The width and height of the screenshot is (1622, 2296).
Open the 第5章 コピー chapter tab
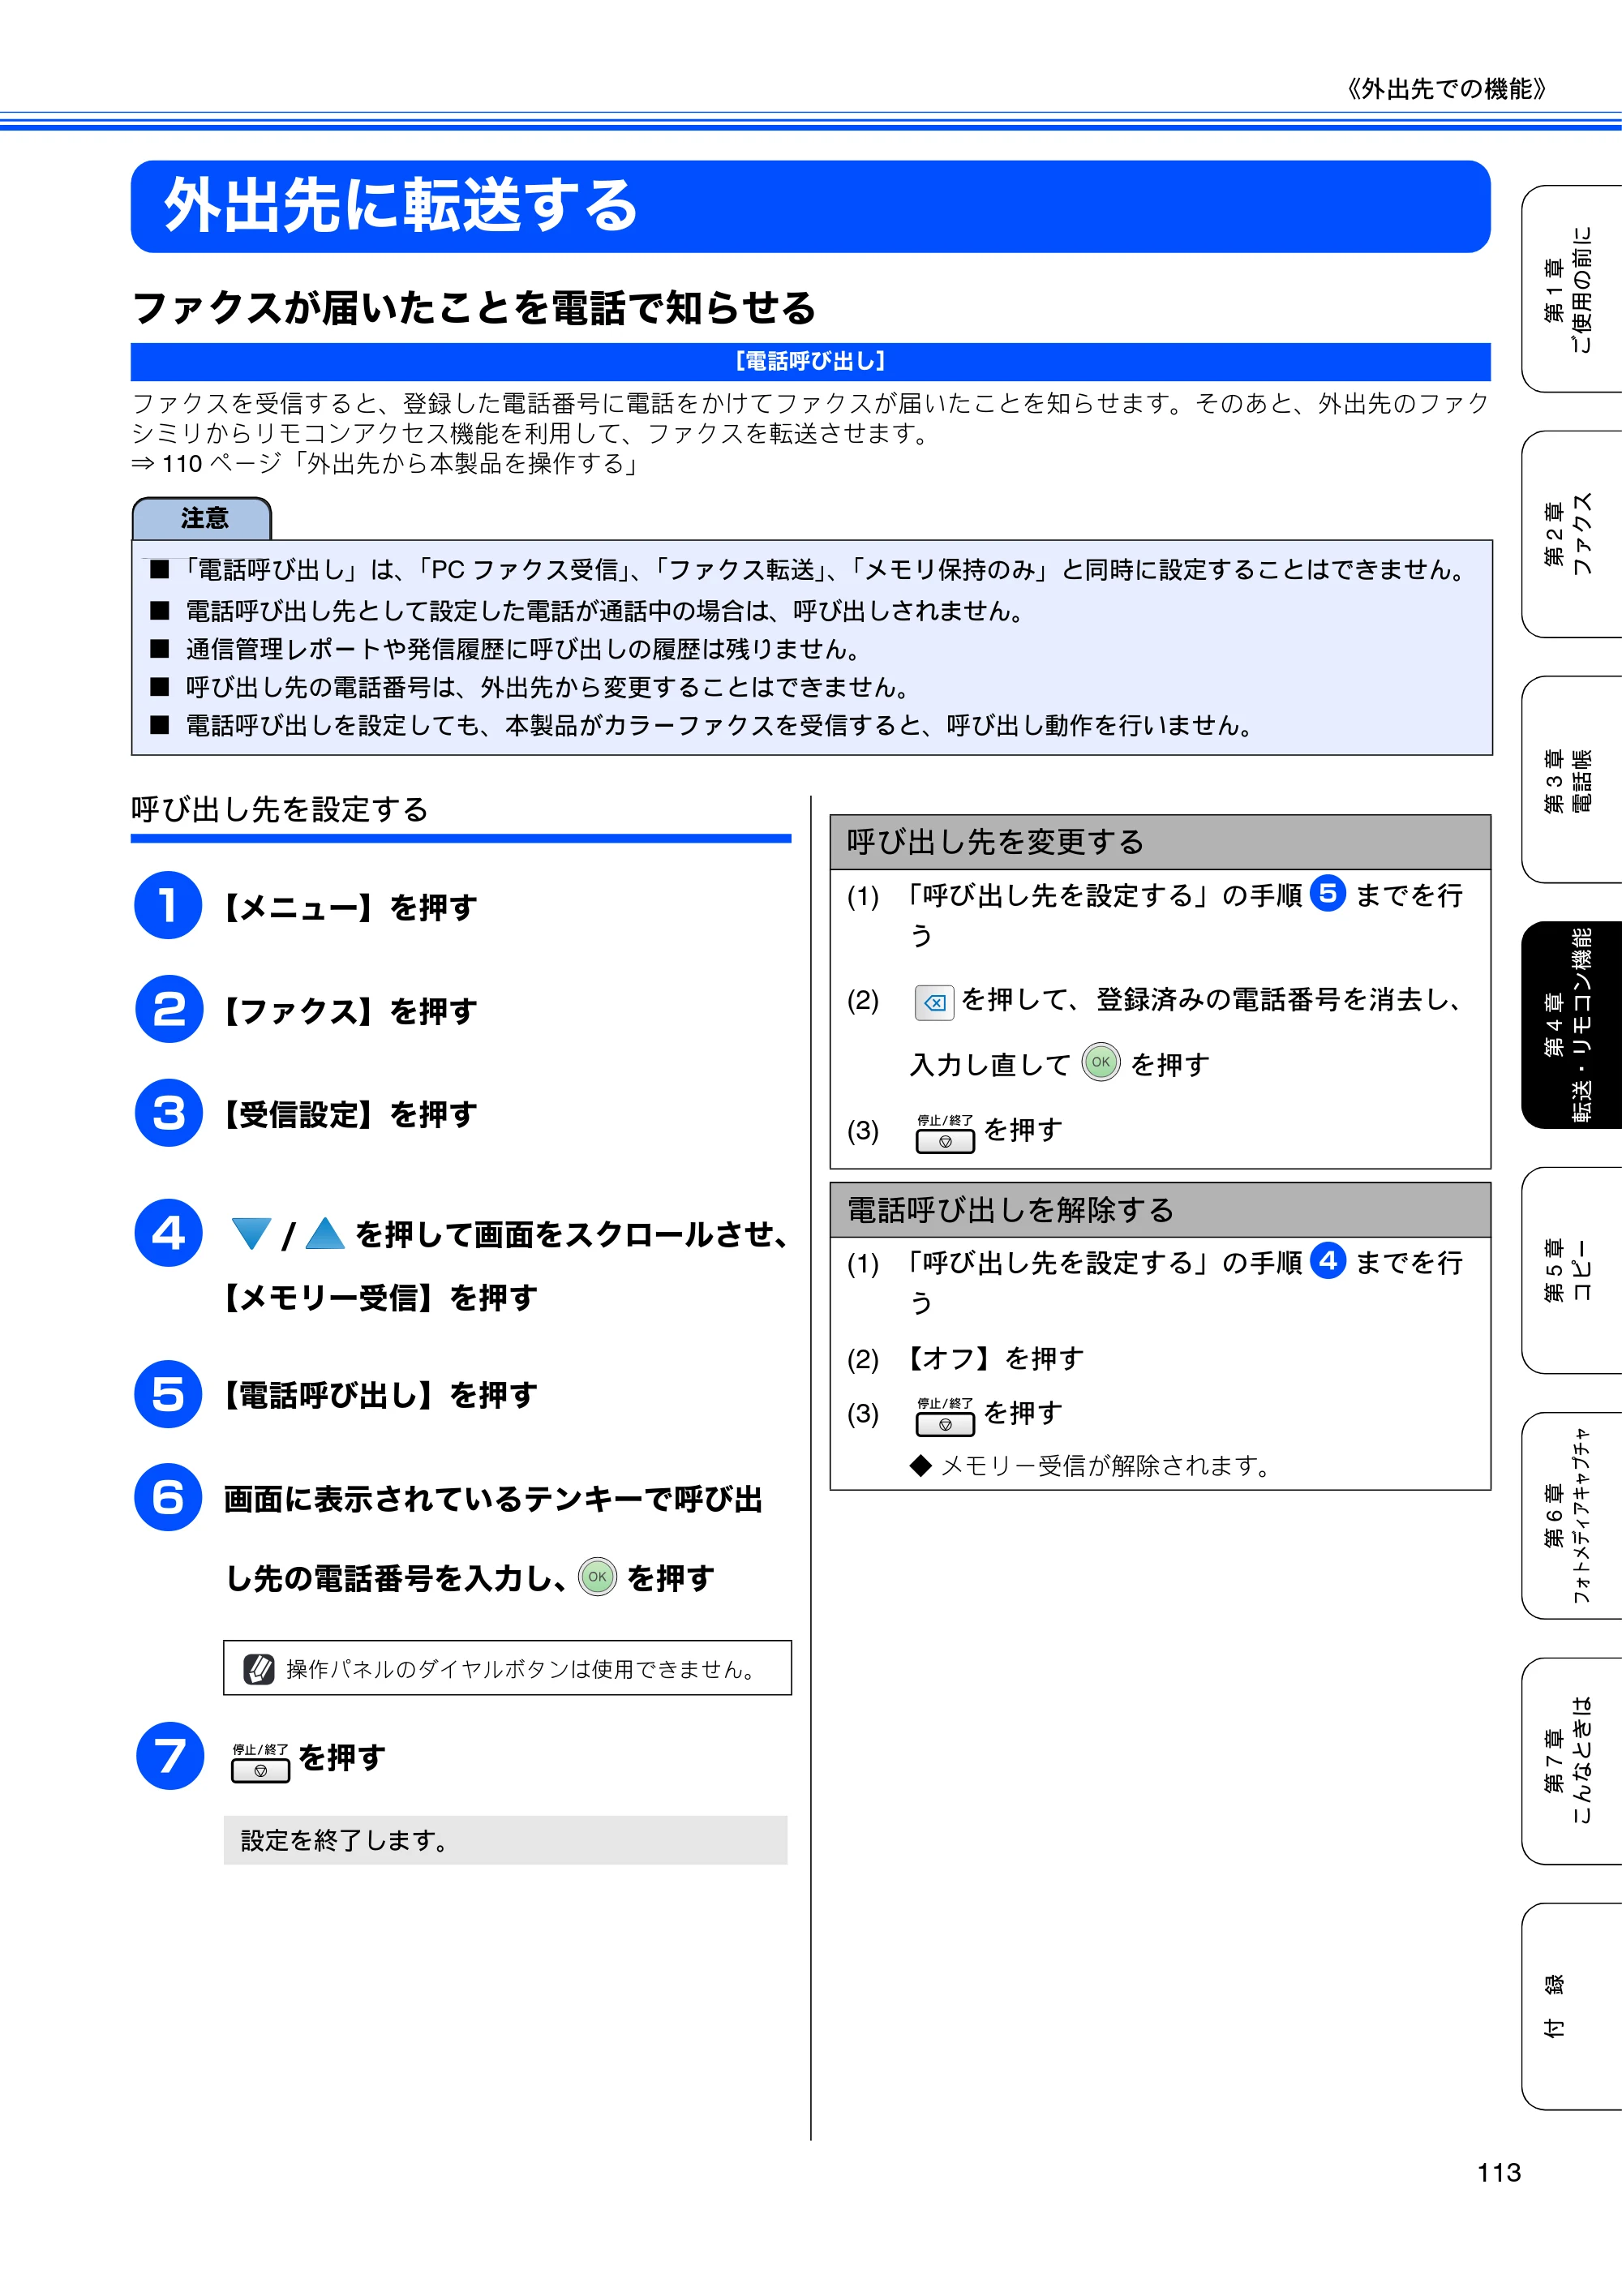(1571, 1270)
